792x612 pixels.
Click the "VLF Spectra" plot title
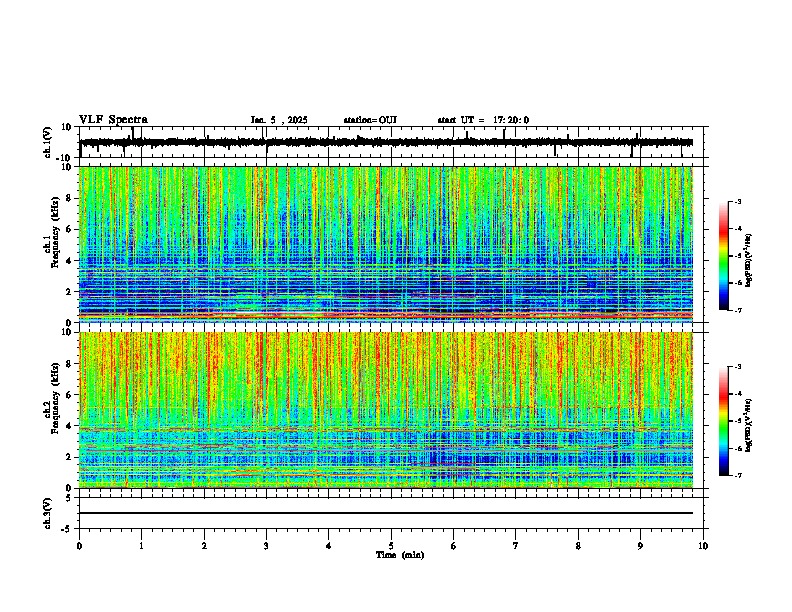113,120
